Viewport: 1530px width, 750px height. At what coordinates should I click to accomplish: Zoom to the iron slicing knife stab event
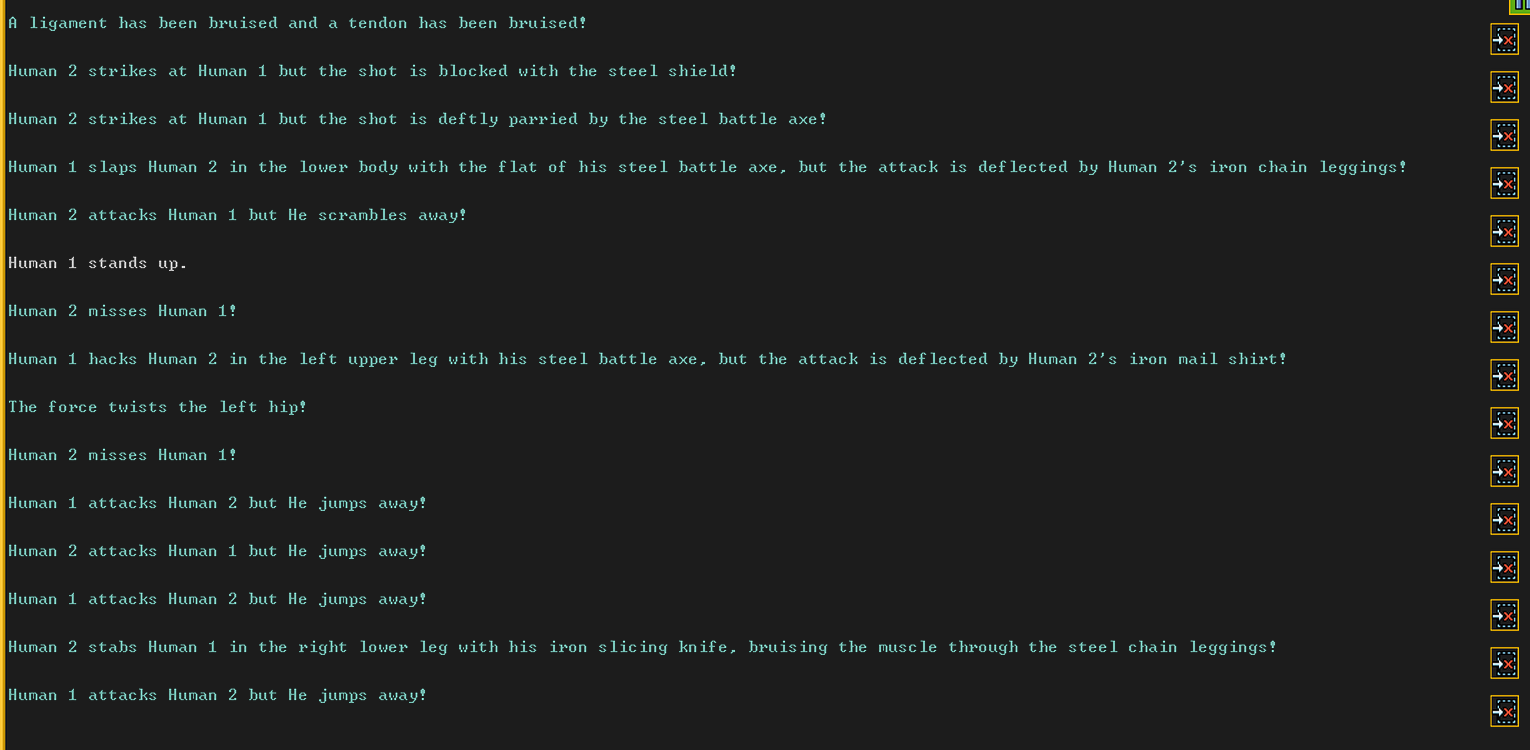tap(1504, 664)
